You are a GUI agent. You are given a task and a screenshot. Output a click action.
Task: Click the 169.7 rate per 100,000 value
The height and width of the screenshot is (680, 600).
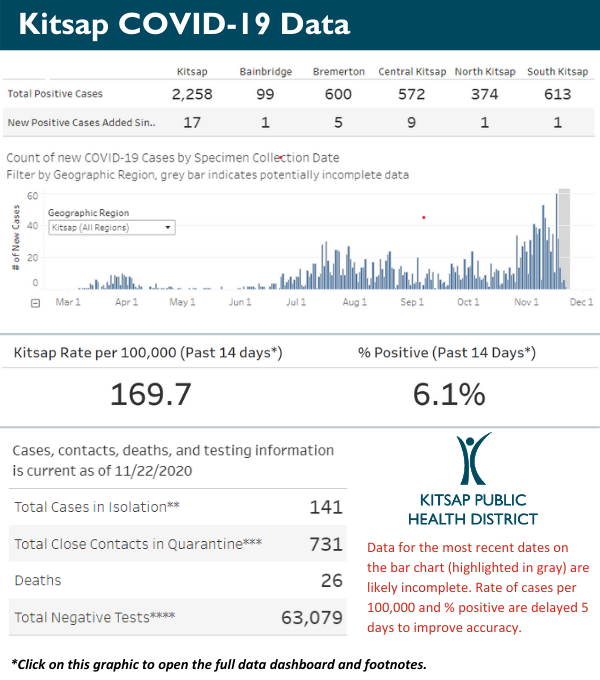tap(149, 394)
